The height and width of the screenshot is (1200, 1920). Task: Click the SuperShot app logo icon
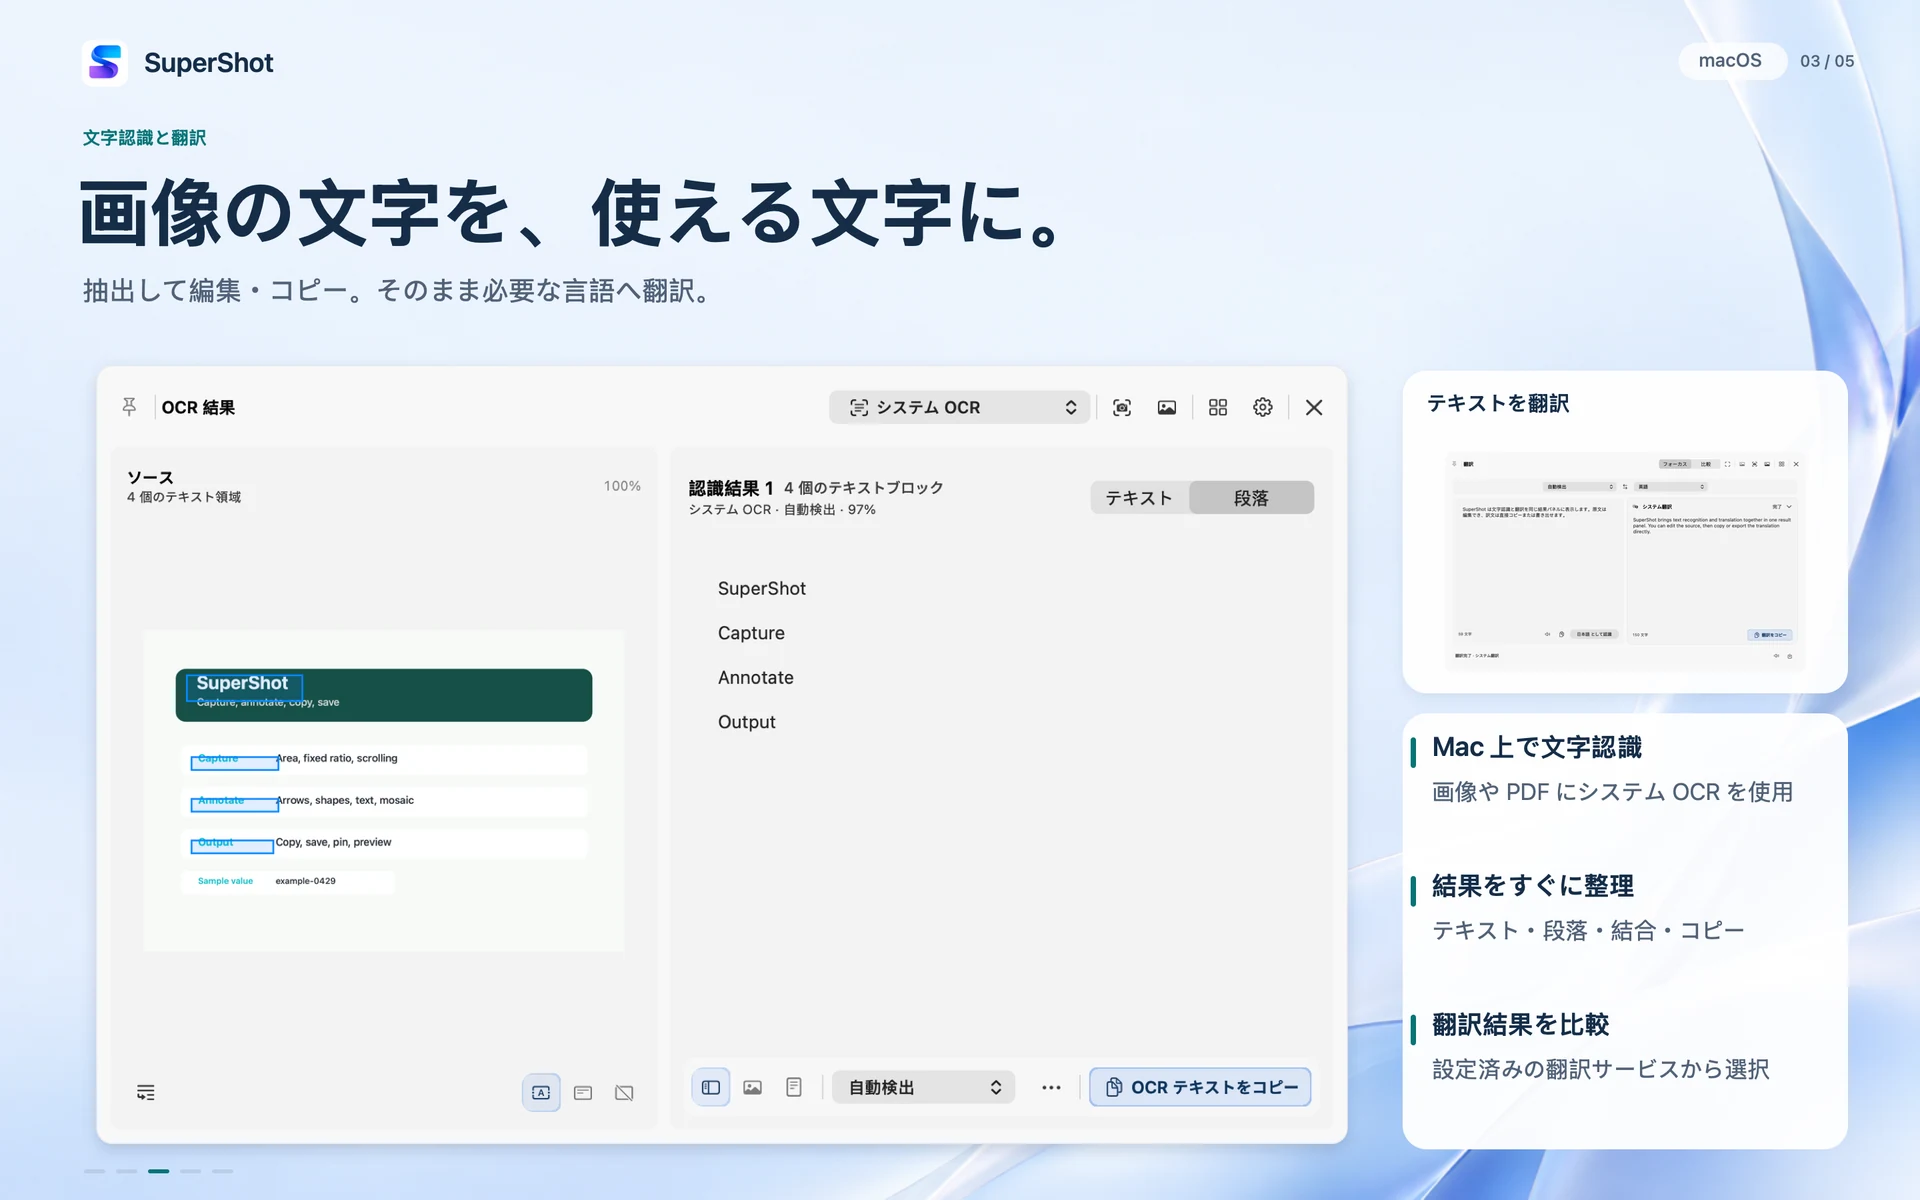click(104, 63)
